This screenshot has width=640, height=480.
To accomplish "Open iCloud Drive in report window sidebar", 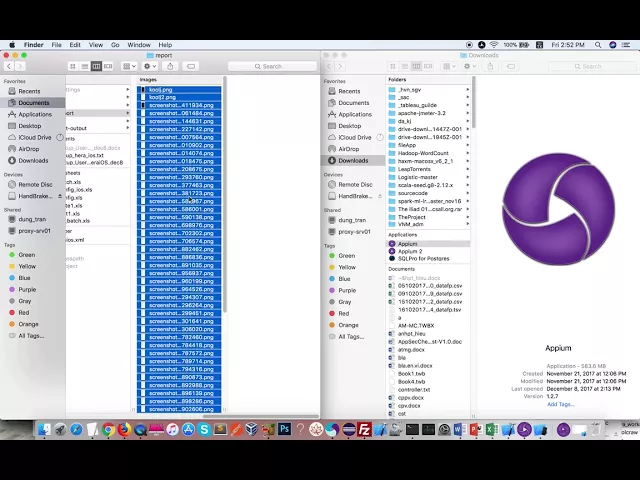I will 33,138.
